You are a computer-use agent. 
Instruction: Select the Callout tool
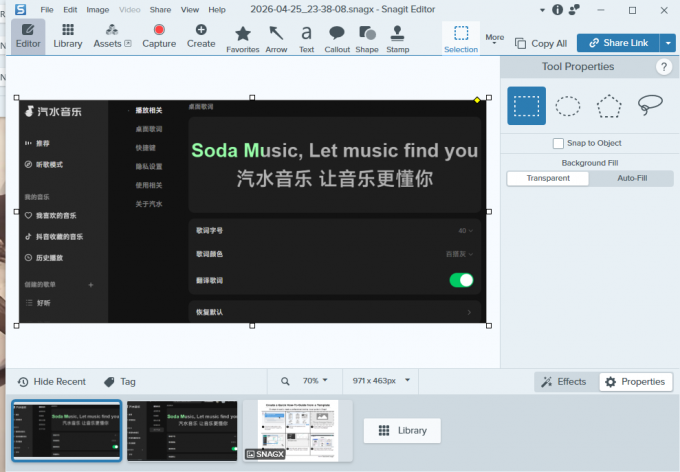337,39
